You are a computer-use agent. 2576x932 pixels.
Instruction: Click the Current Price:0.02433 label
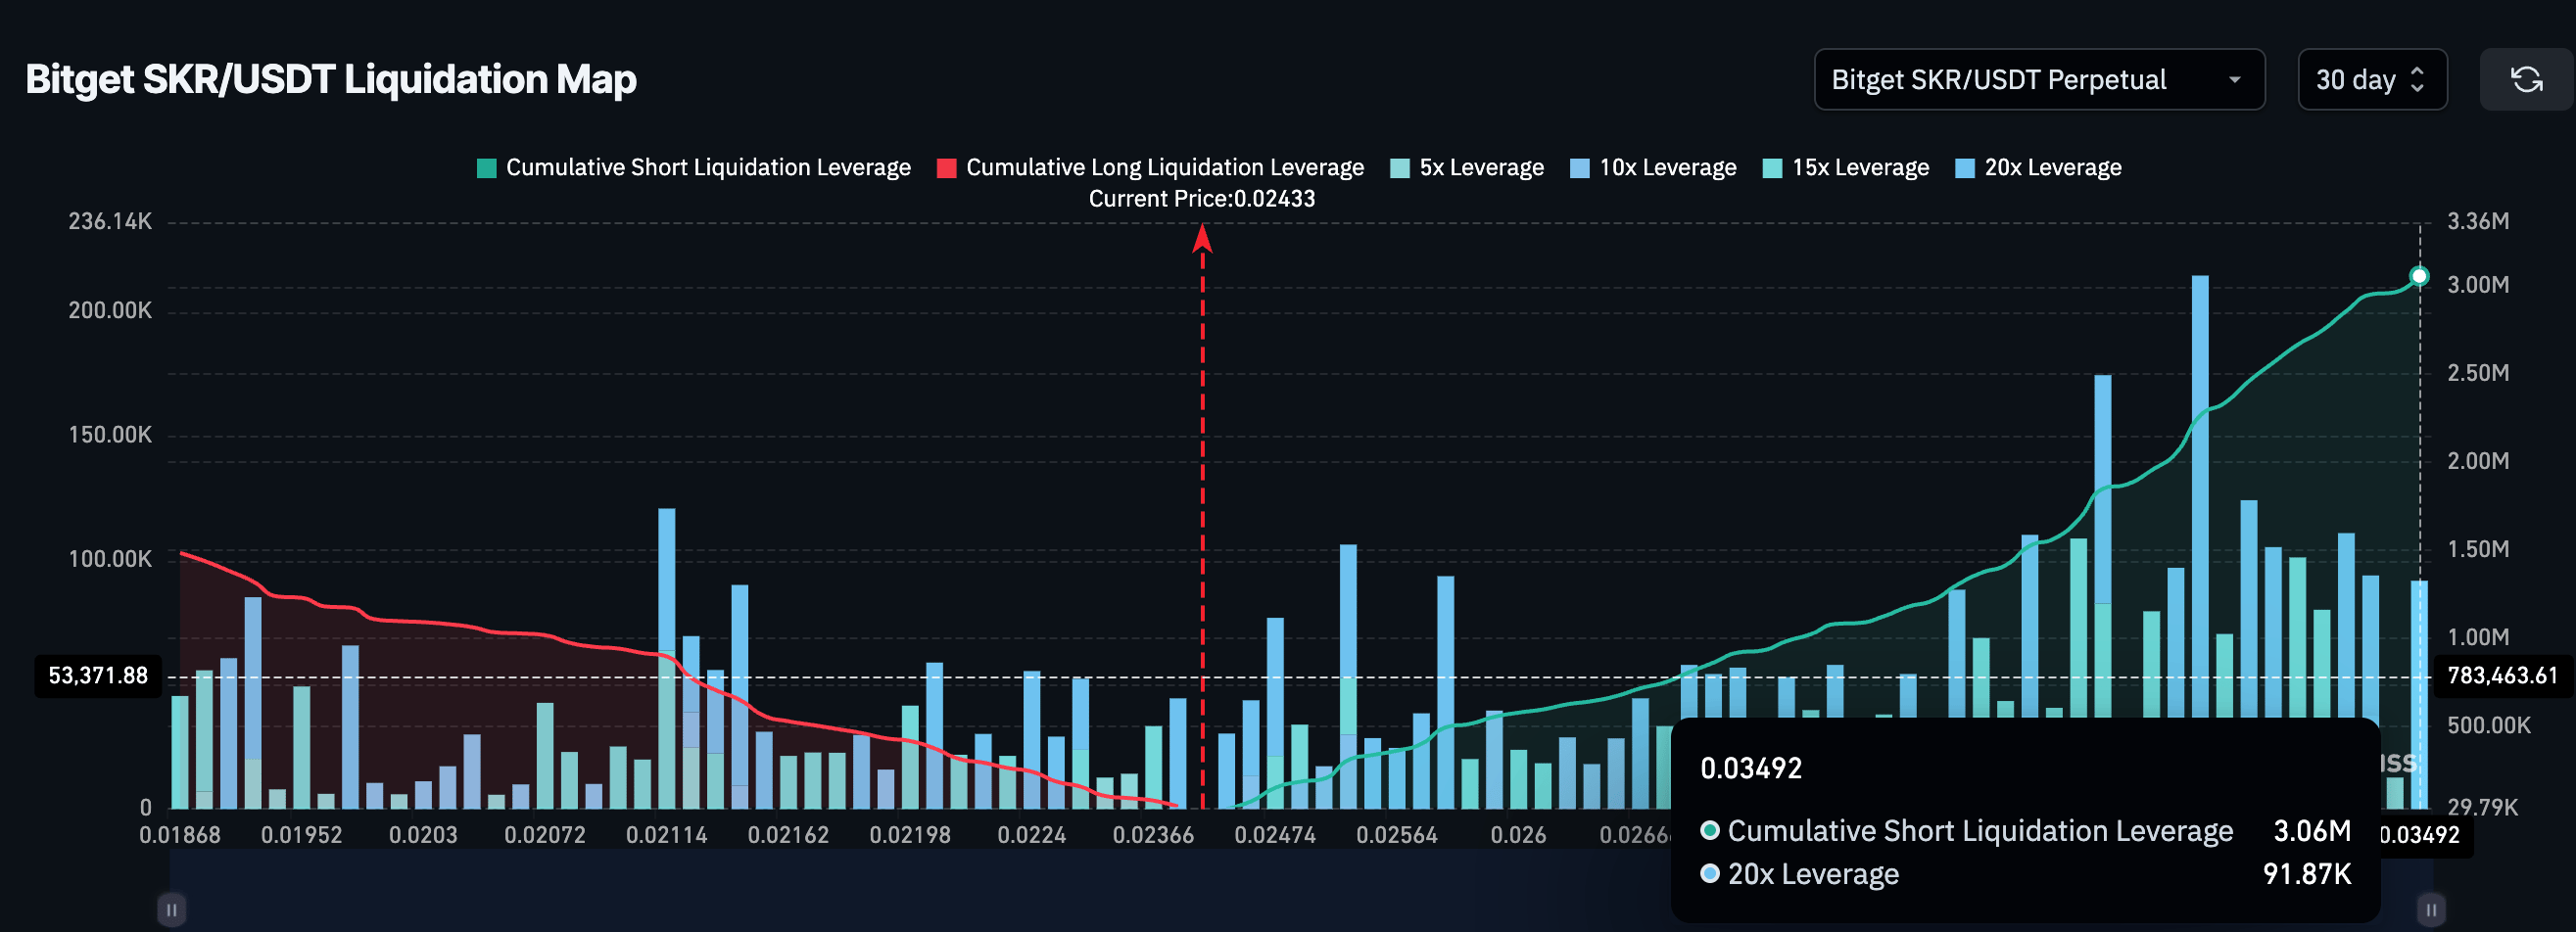coord(1201,199)
